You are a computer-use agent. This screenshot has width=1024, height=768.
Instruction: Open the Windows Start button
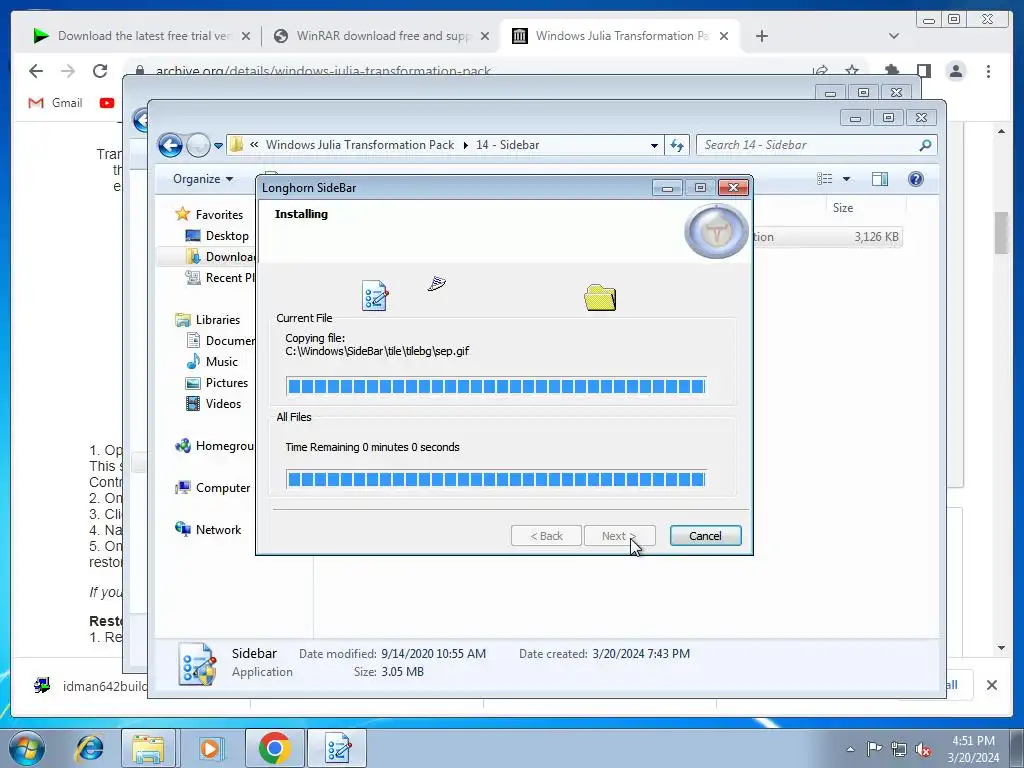pyautogui.click(x=27, y=748)
